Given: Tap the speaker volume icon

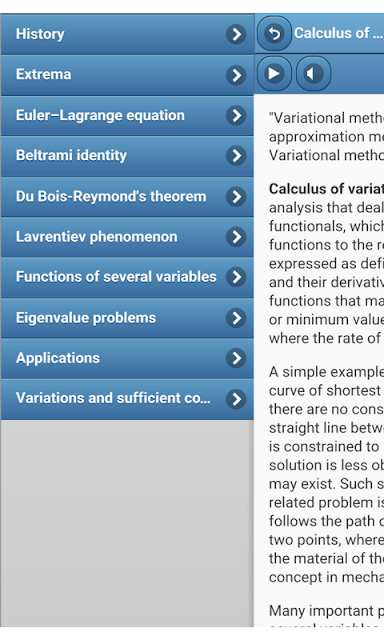Looking at the screenshot, I should pos(313,73).
